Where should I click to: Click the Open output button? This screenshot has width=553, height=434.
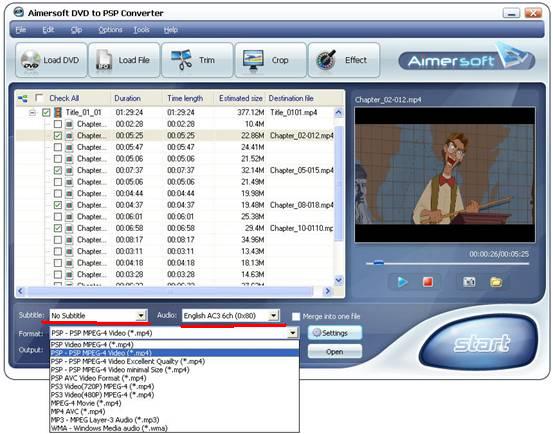click(335, 352)
